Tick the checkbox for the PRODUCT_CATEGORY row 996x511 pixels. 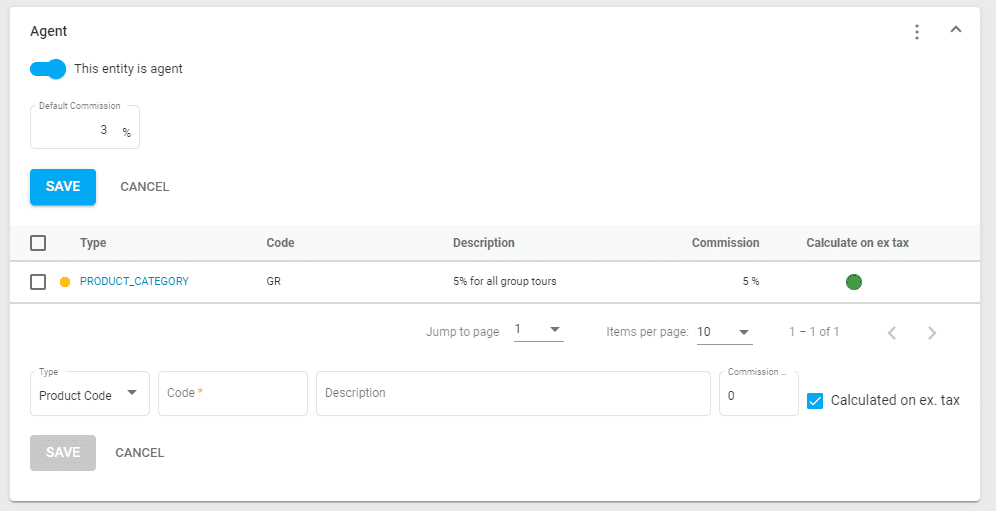click(x=38, y=282)
